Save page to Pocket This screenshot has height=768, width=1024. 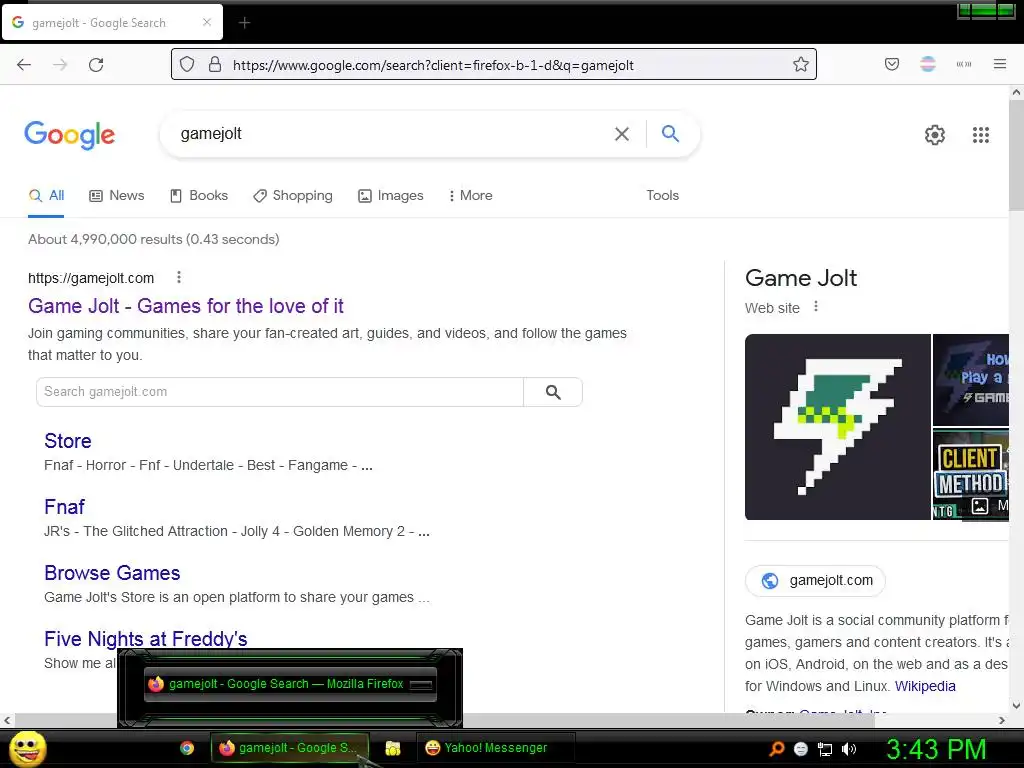(x=891, y=64)
